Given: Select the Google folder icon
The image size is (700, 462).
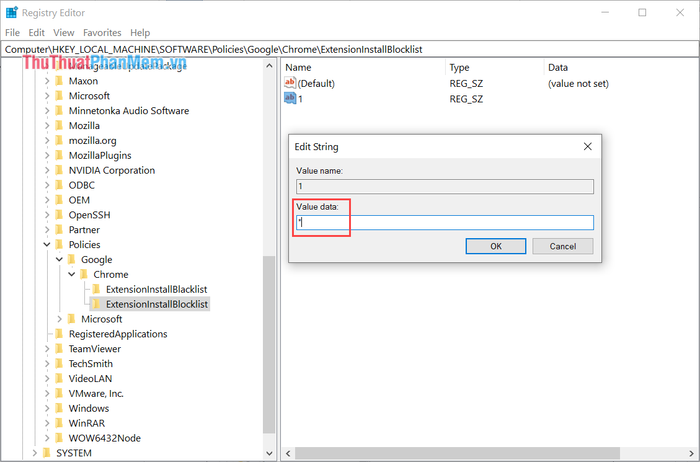Looking at the screenshot, I should pos(71,259).
